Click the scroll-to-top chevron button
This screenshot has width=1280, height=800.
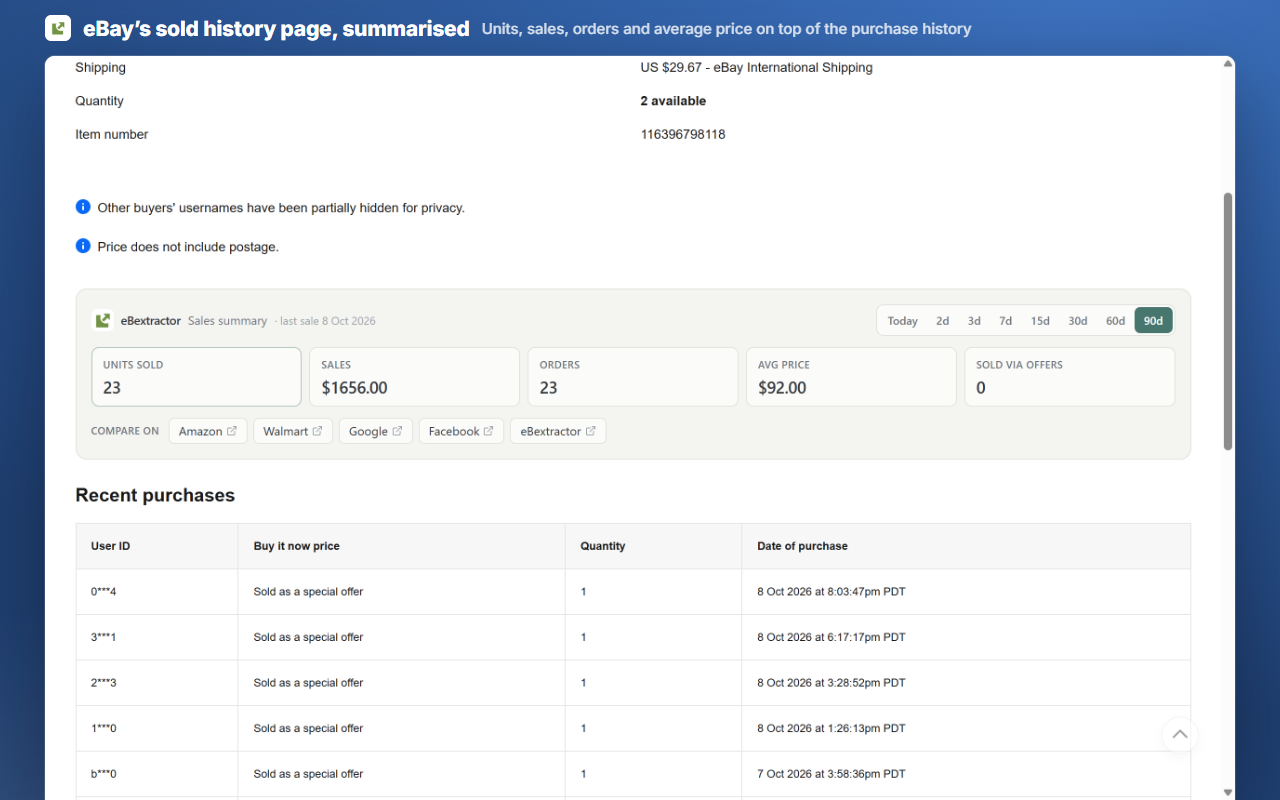[x=1180, y=735]
